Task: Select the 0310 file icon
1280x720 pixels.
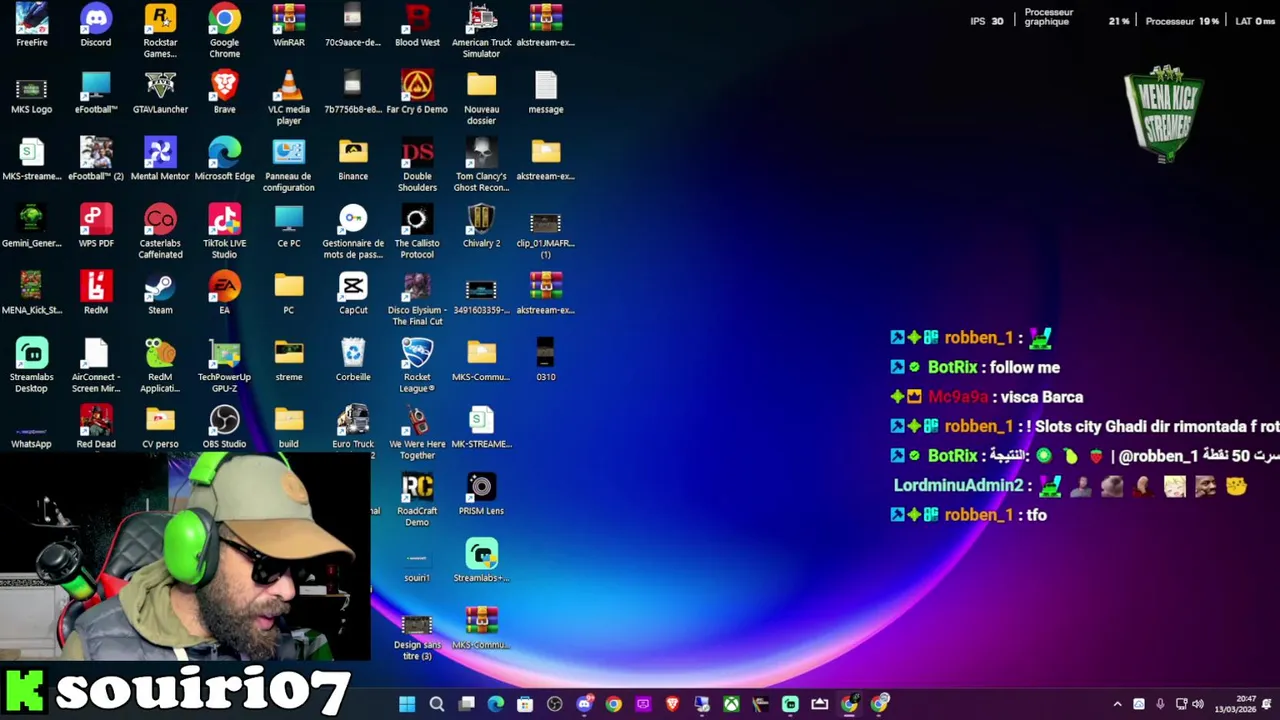Action: coord(545,361)
